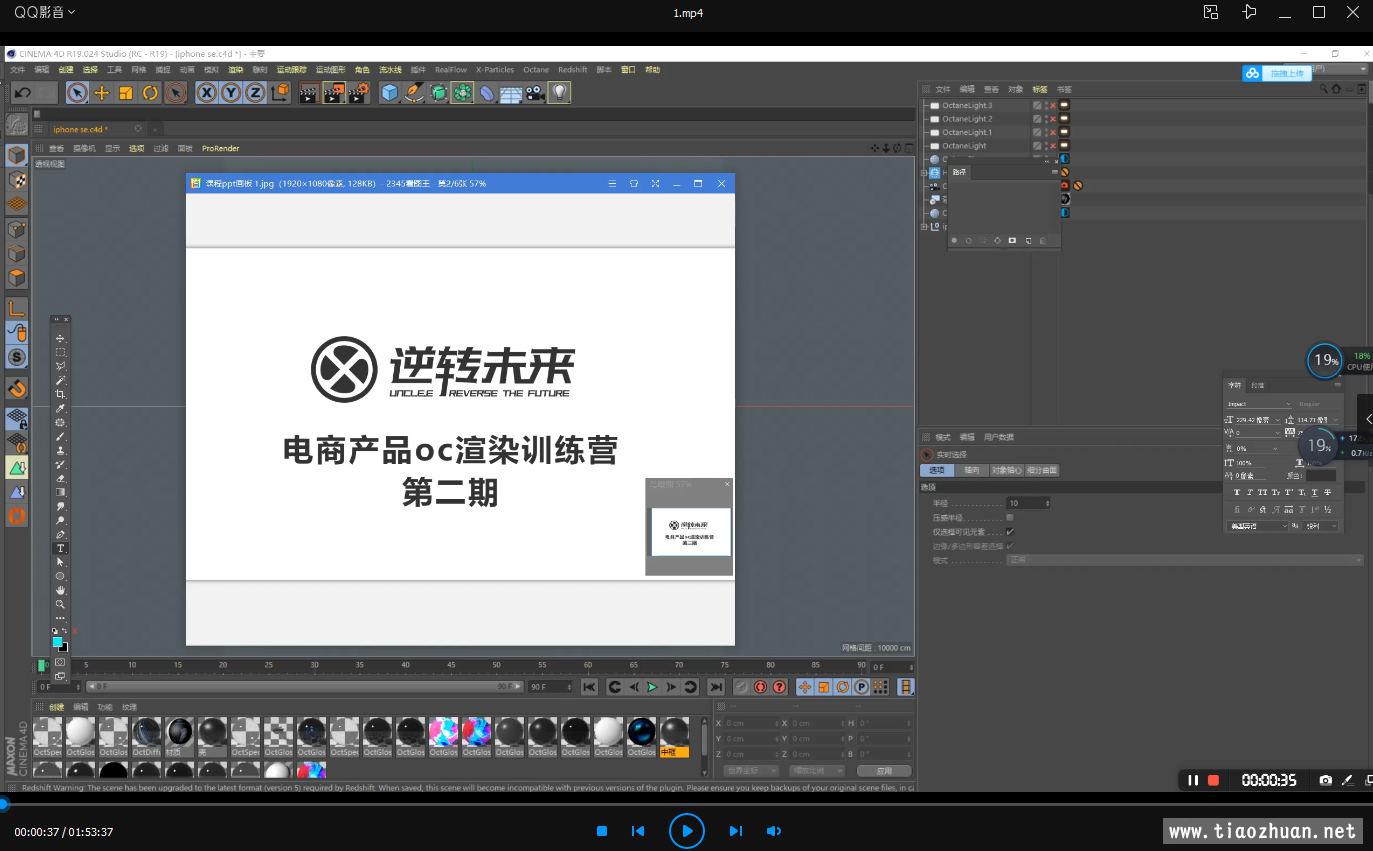Toggle the red X on OctaneLight.2

pos(1052,118)
